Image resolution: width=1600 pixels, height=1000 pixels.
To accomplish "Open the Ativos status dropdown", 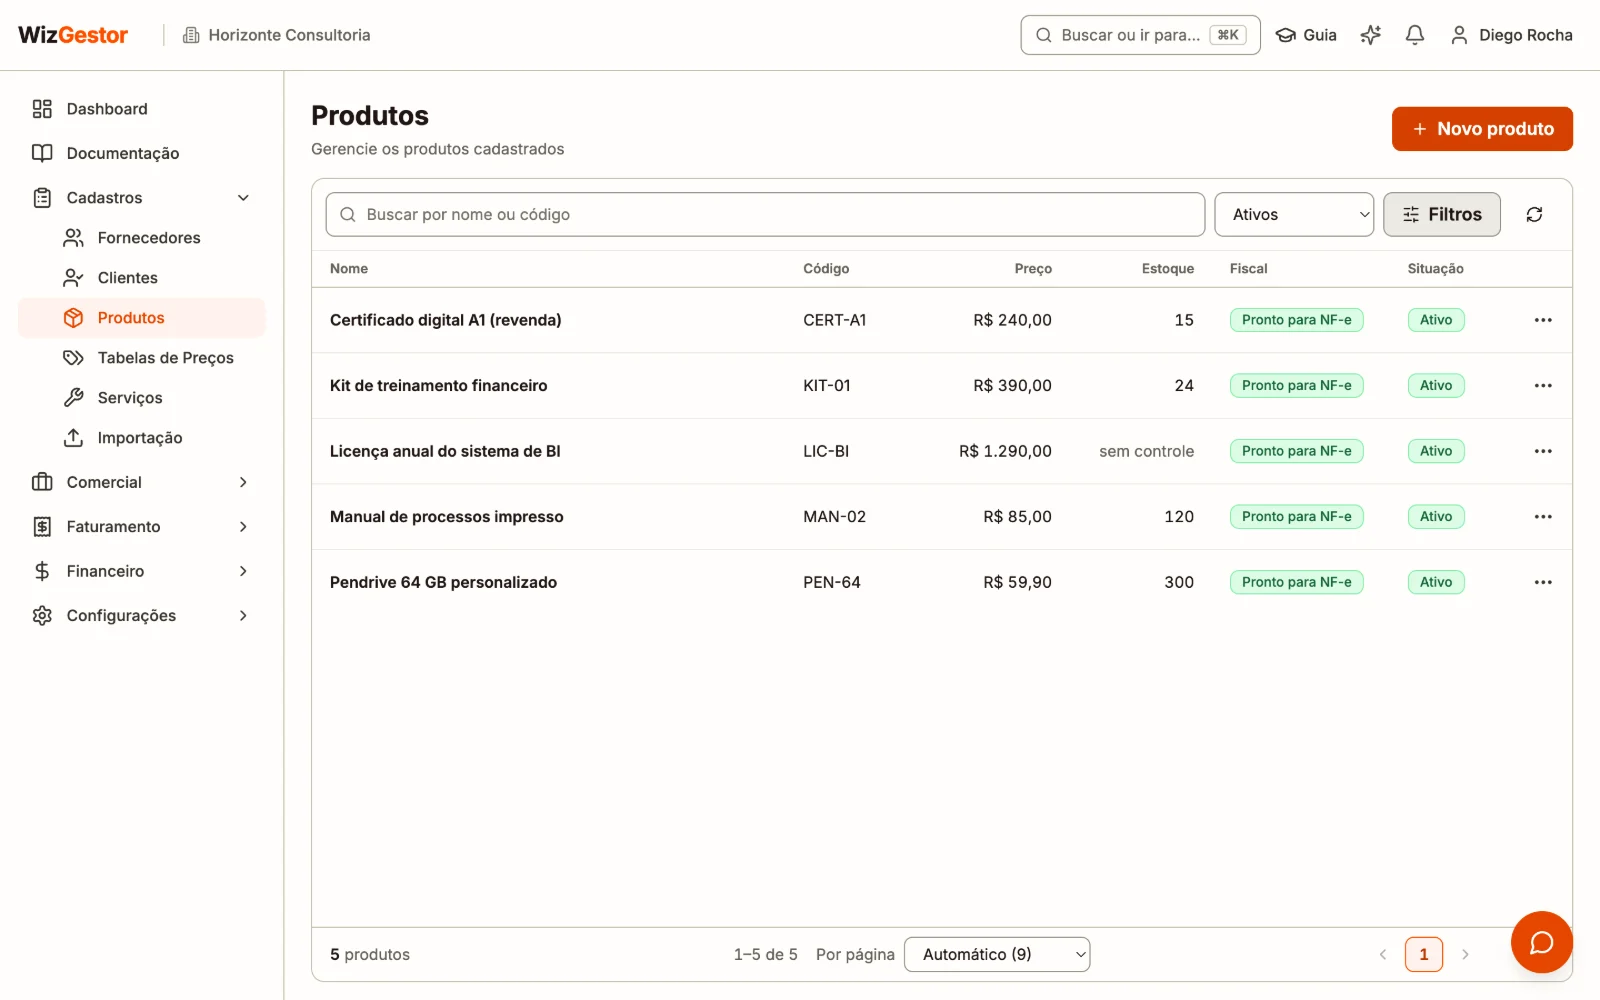I will coord(1294,214).
